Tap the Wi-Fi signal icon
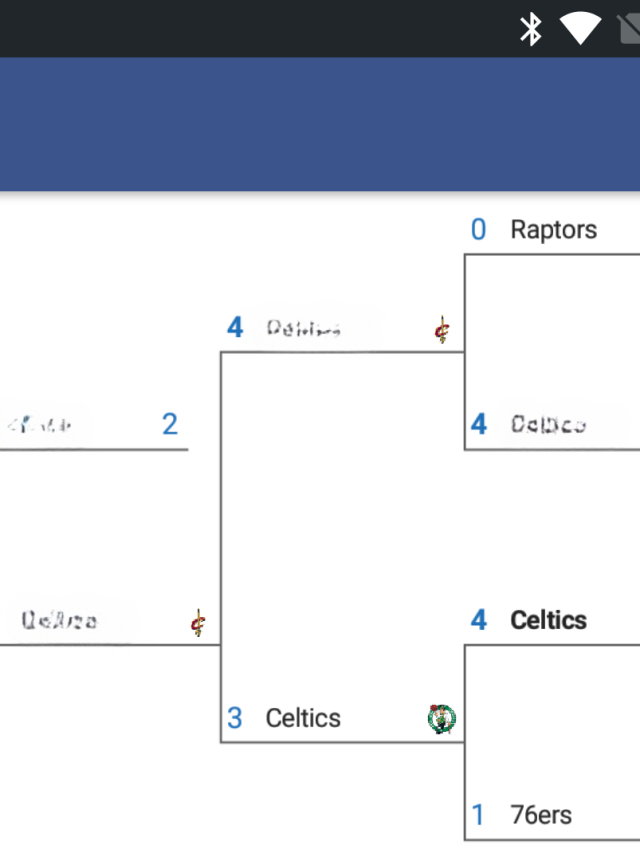The image size is (640, 860). tap(580, 29)
